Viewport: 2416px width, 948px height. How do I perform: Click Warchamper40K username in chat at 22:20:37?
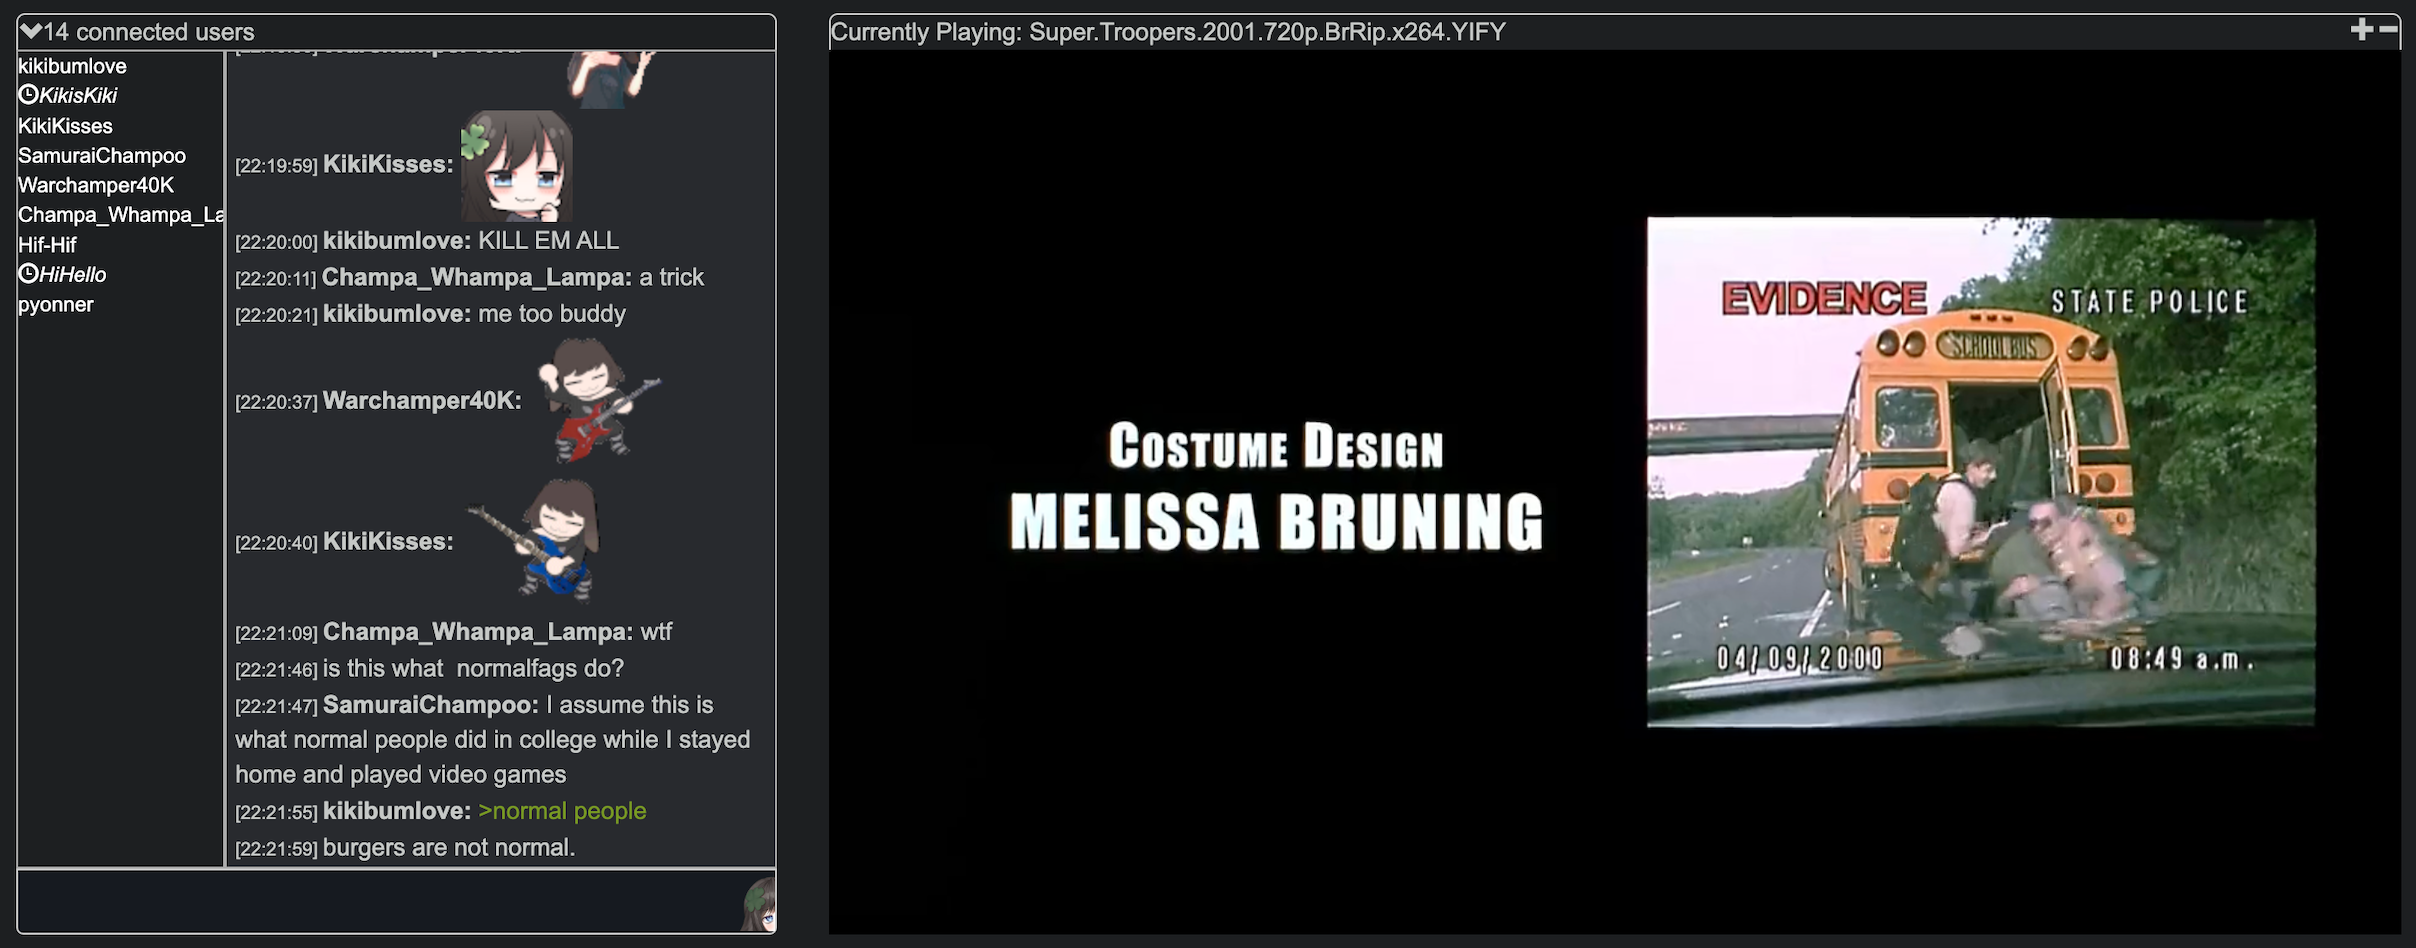[422, 401]
